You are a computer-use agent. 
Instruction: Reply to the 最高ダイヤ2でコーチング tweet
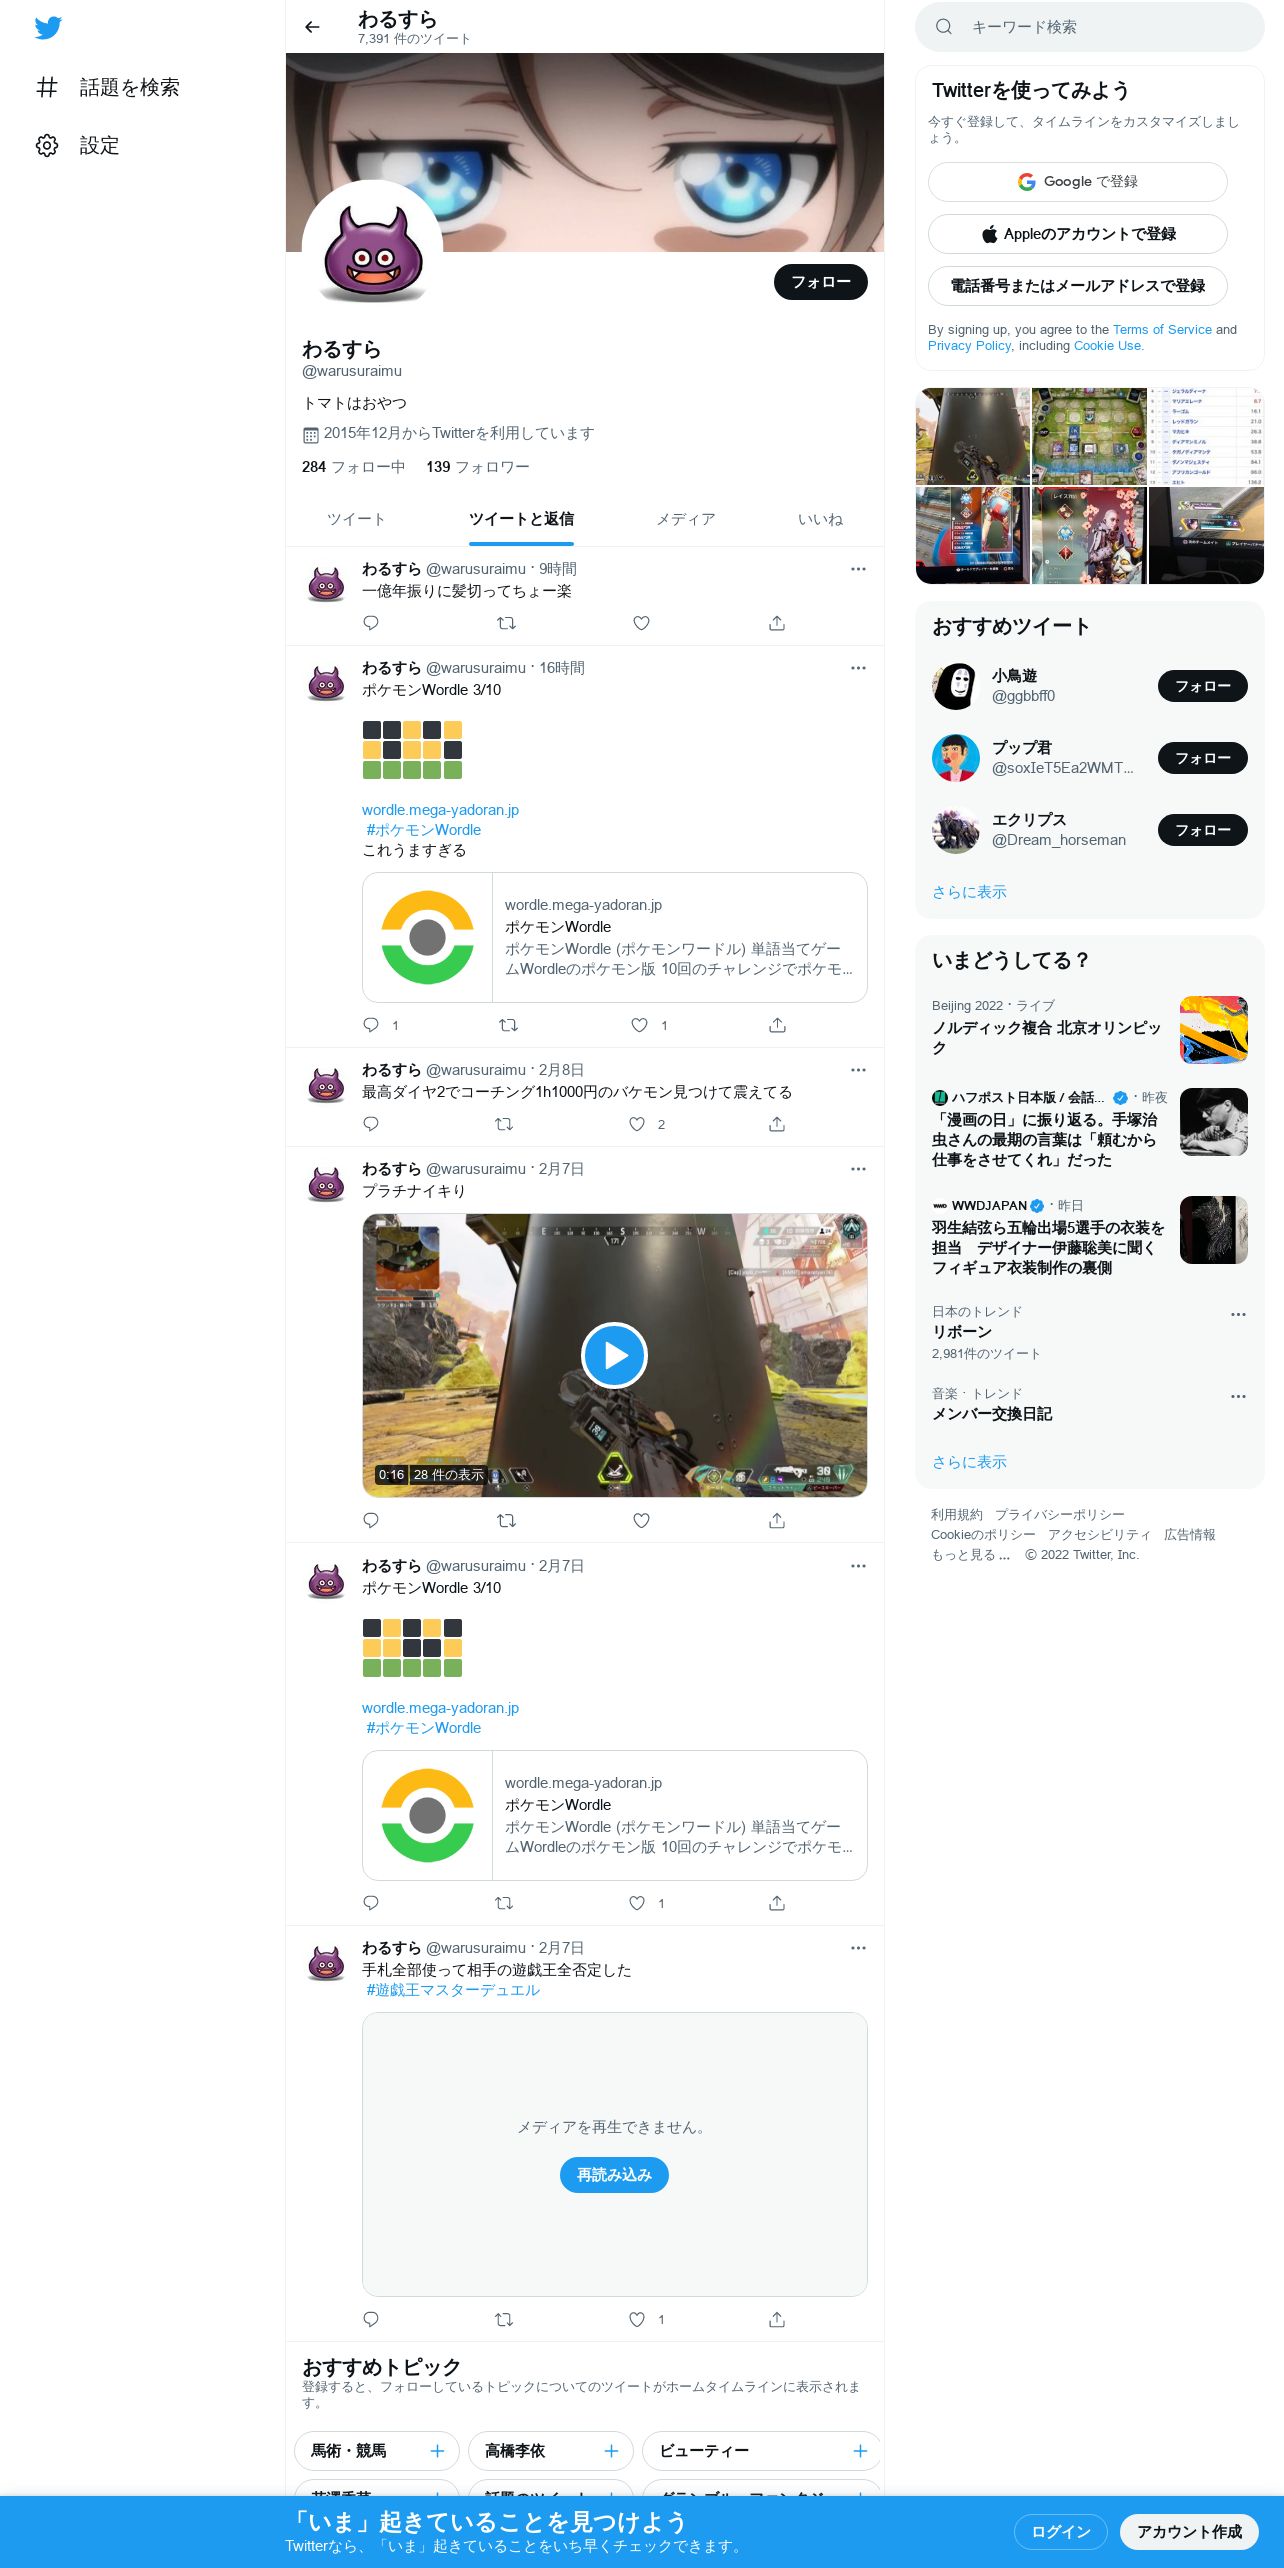click(371, 1124)
